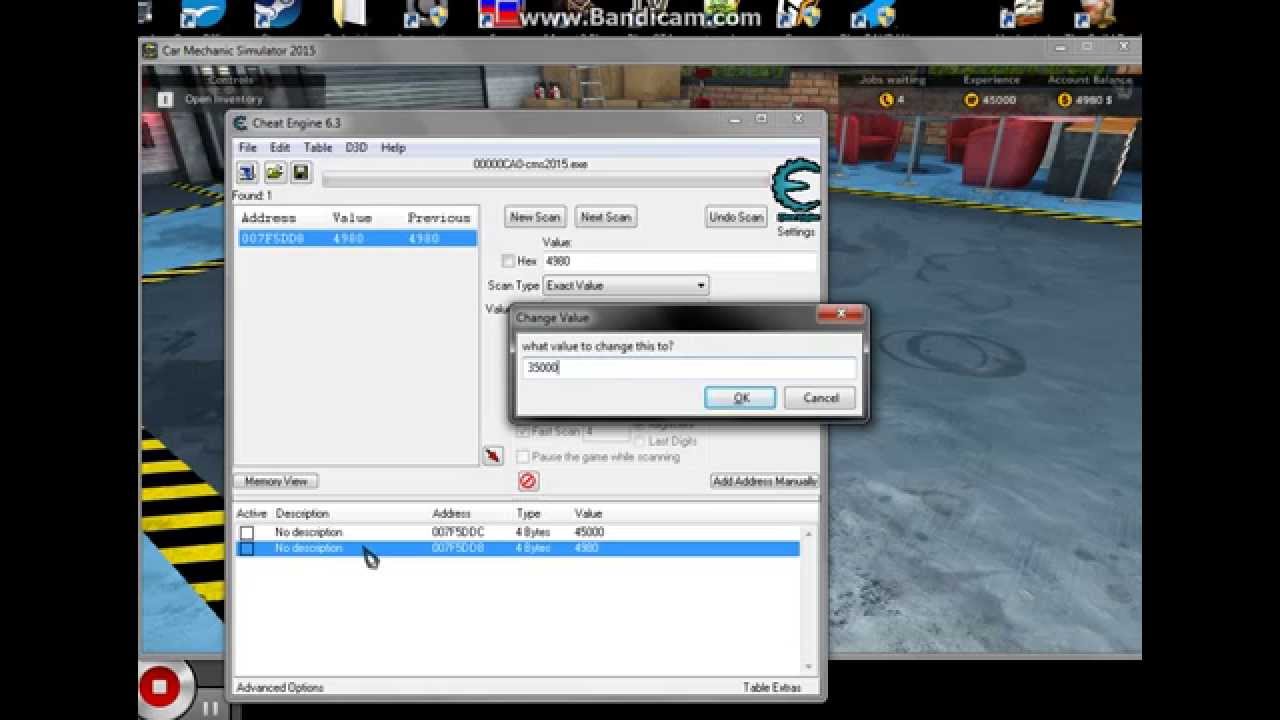Click the scan progress bar
This screenshot has height=720, width=1280.
(546, 179)
